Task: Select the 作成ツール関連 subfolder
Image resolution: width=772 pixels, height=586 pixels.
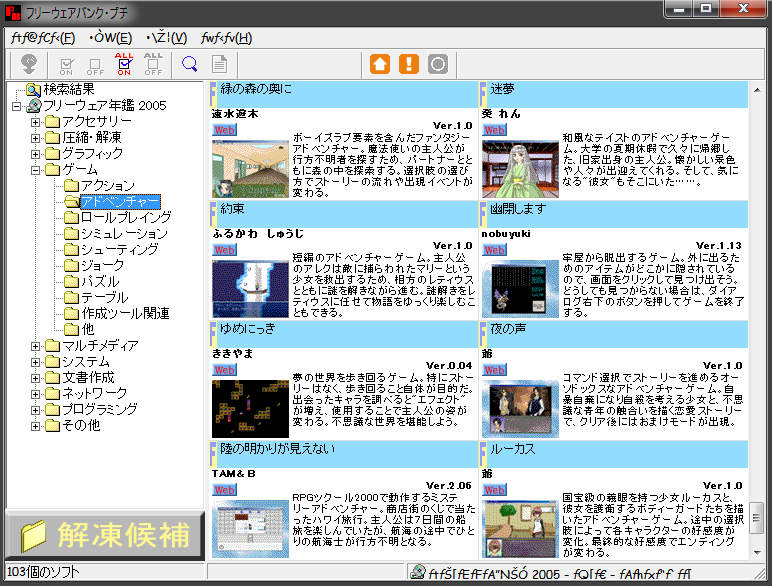Action: (x=126, y=314)
